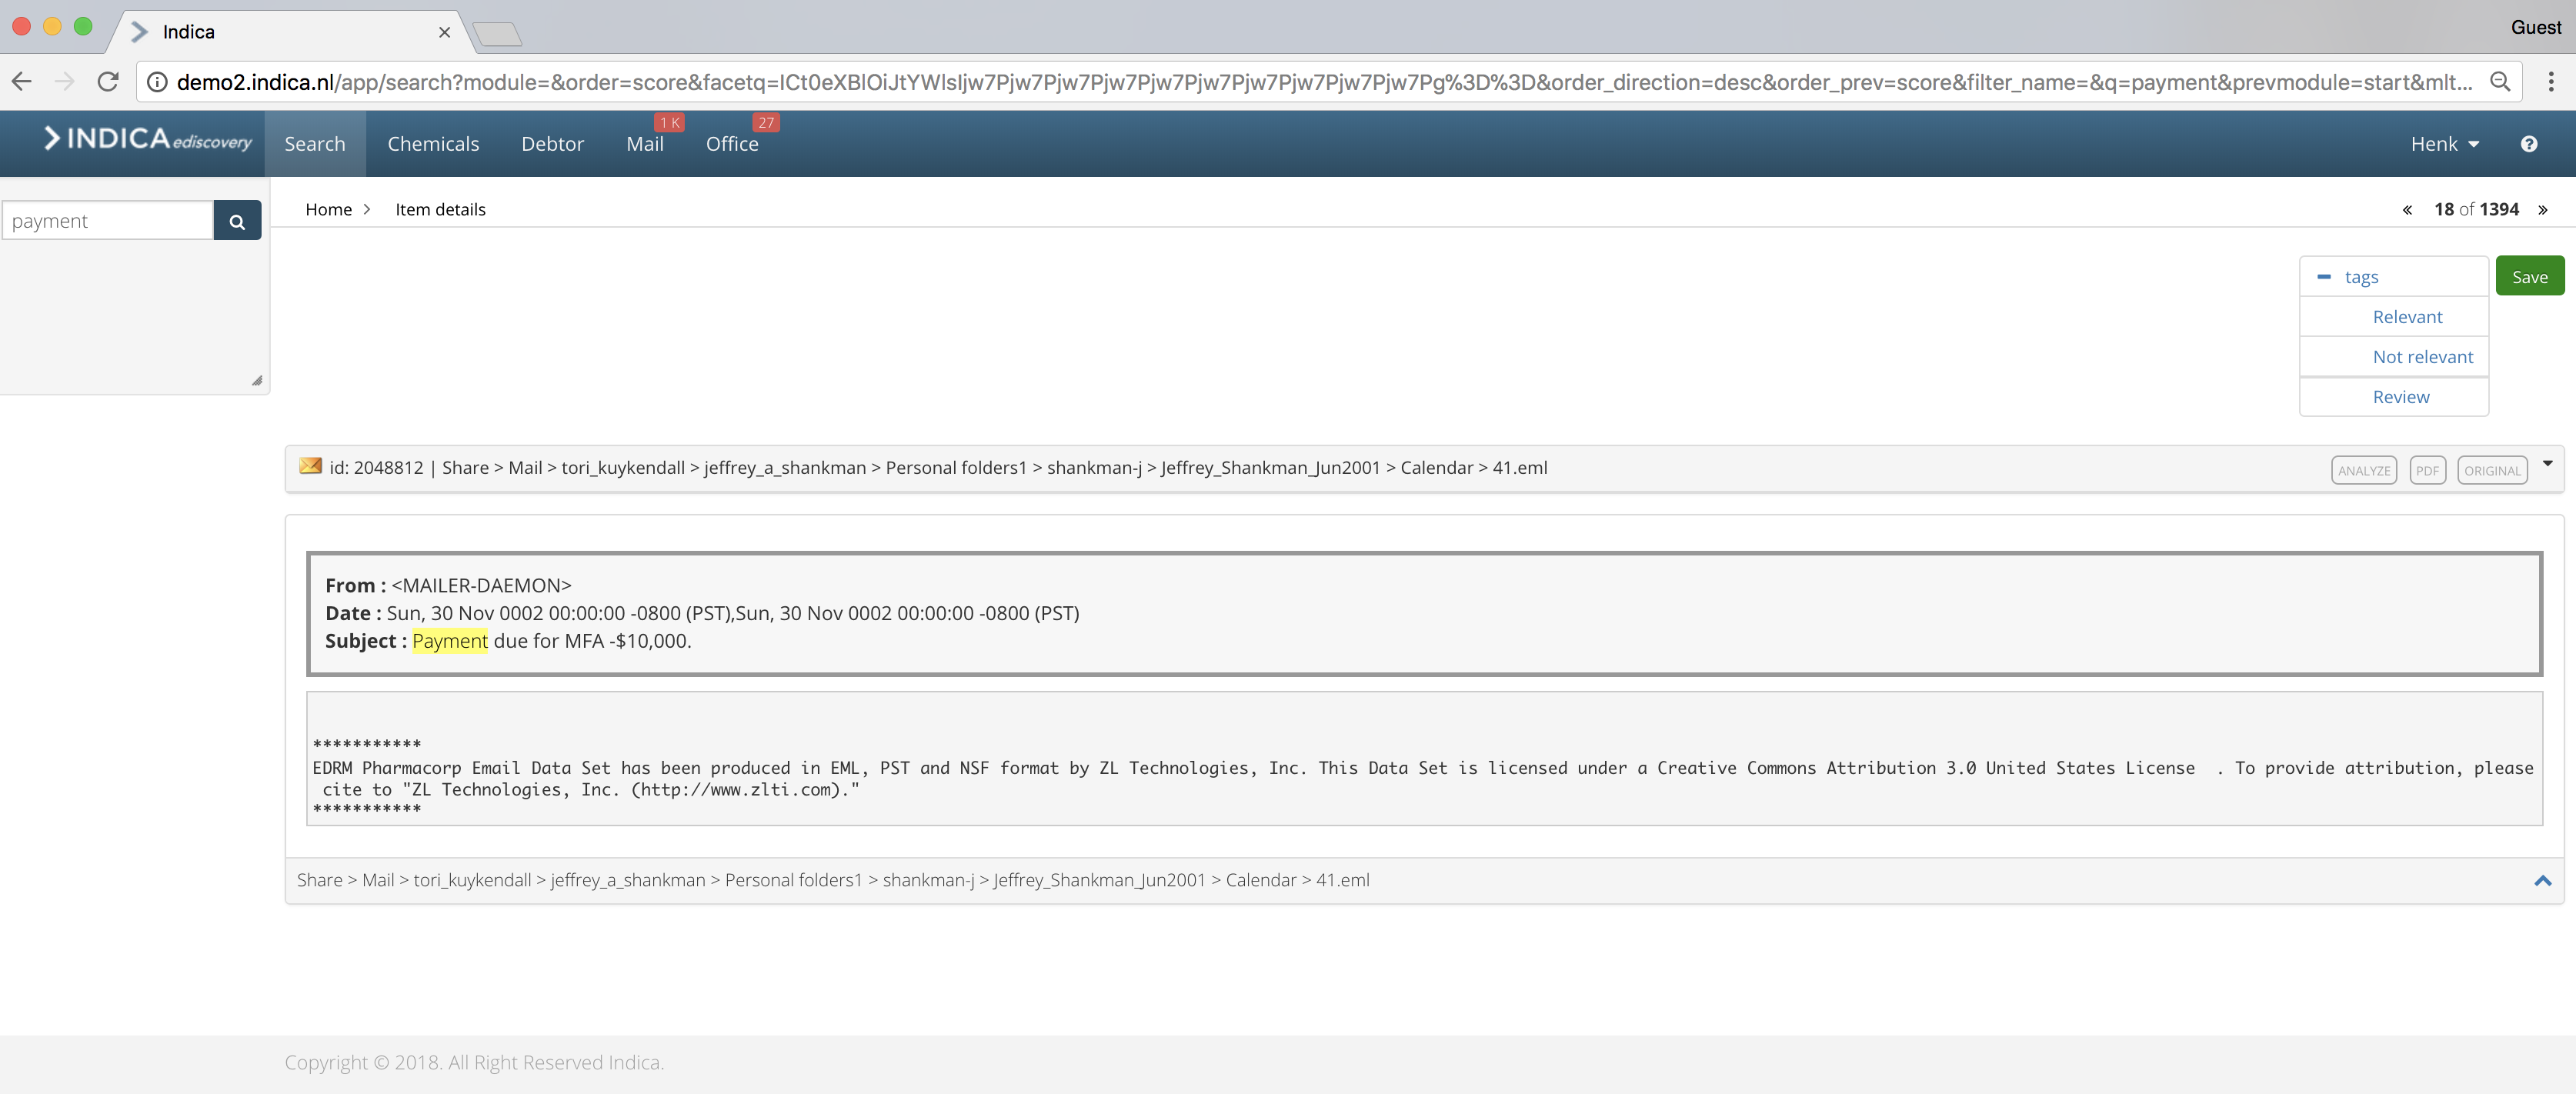This screenshot has height=1094, width=2576.
Task: Open the help question mark icon
Action: tap(2529, 144)
